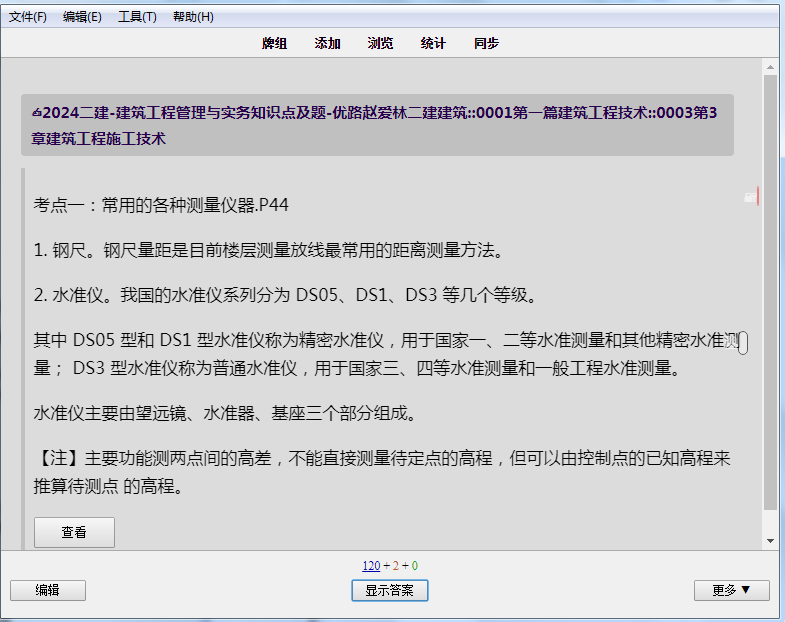Open the 工具(T) menu
785x622 pixels.
[x=137, y=17]
